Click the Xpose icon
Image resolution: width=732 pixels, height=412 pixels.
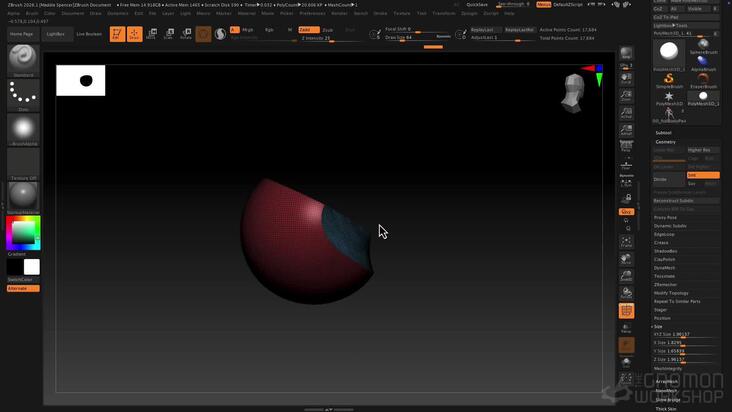tap(626, 379)
